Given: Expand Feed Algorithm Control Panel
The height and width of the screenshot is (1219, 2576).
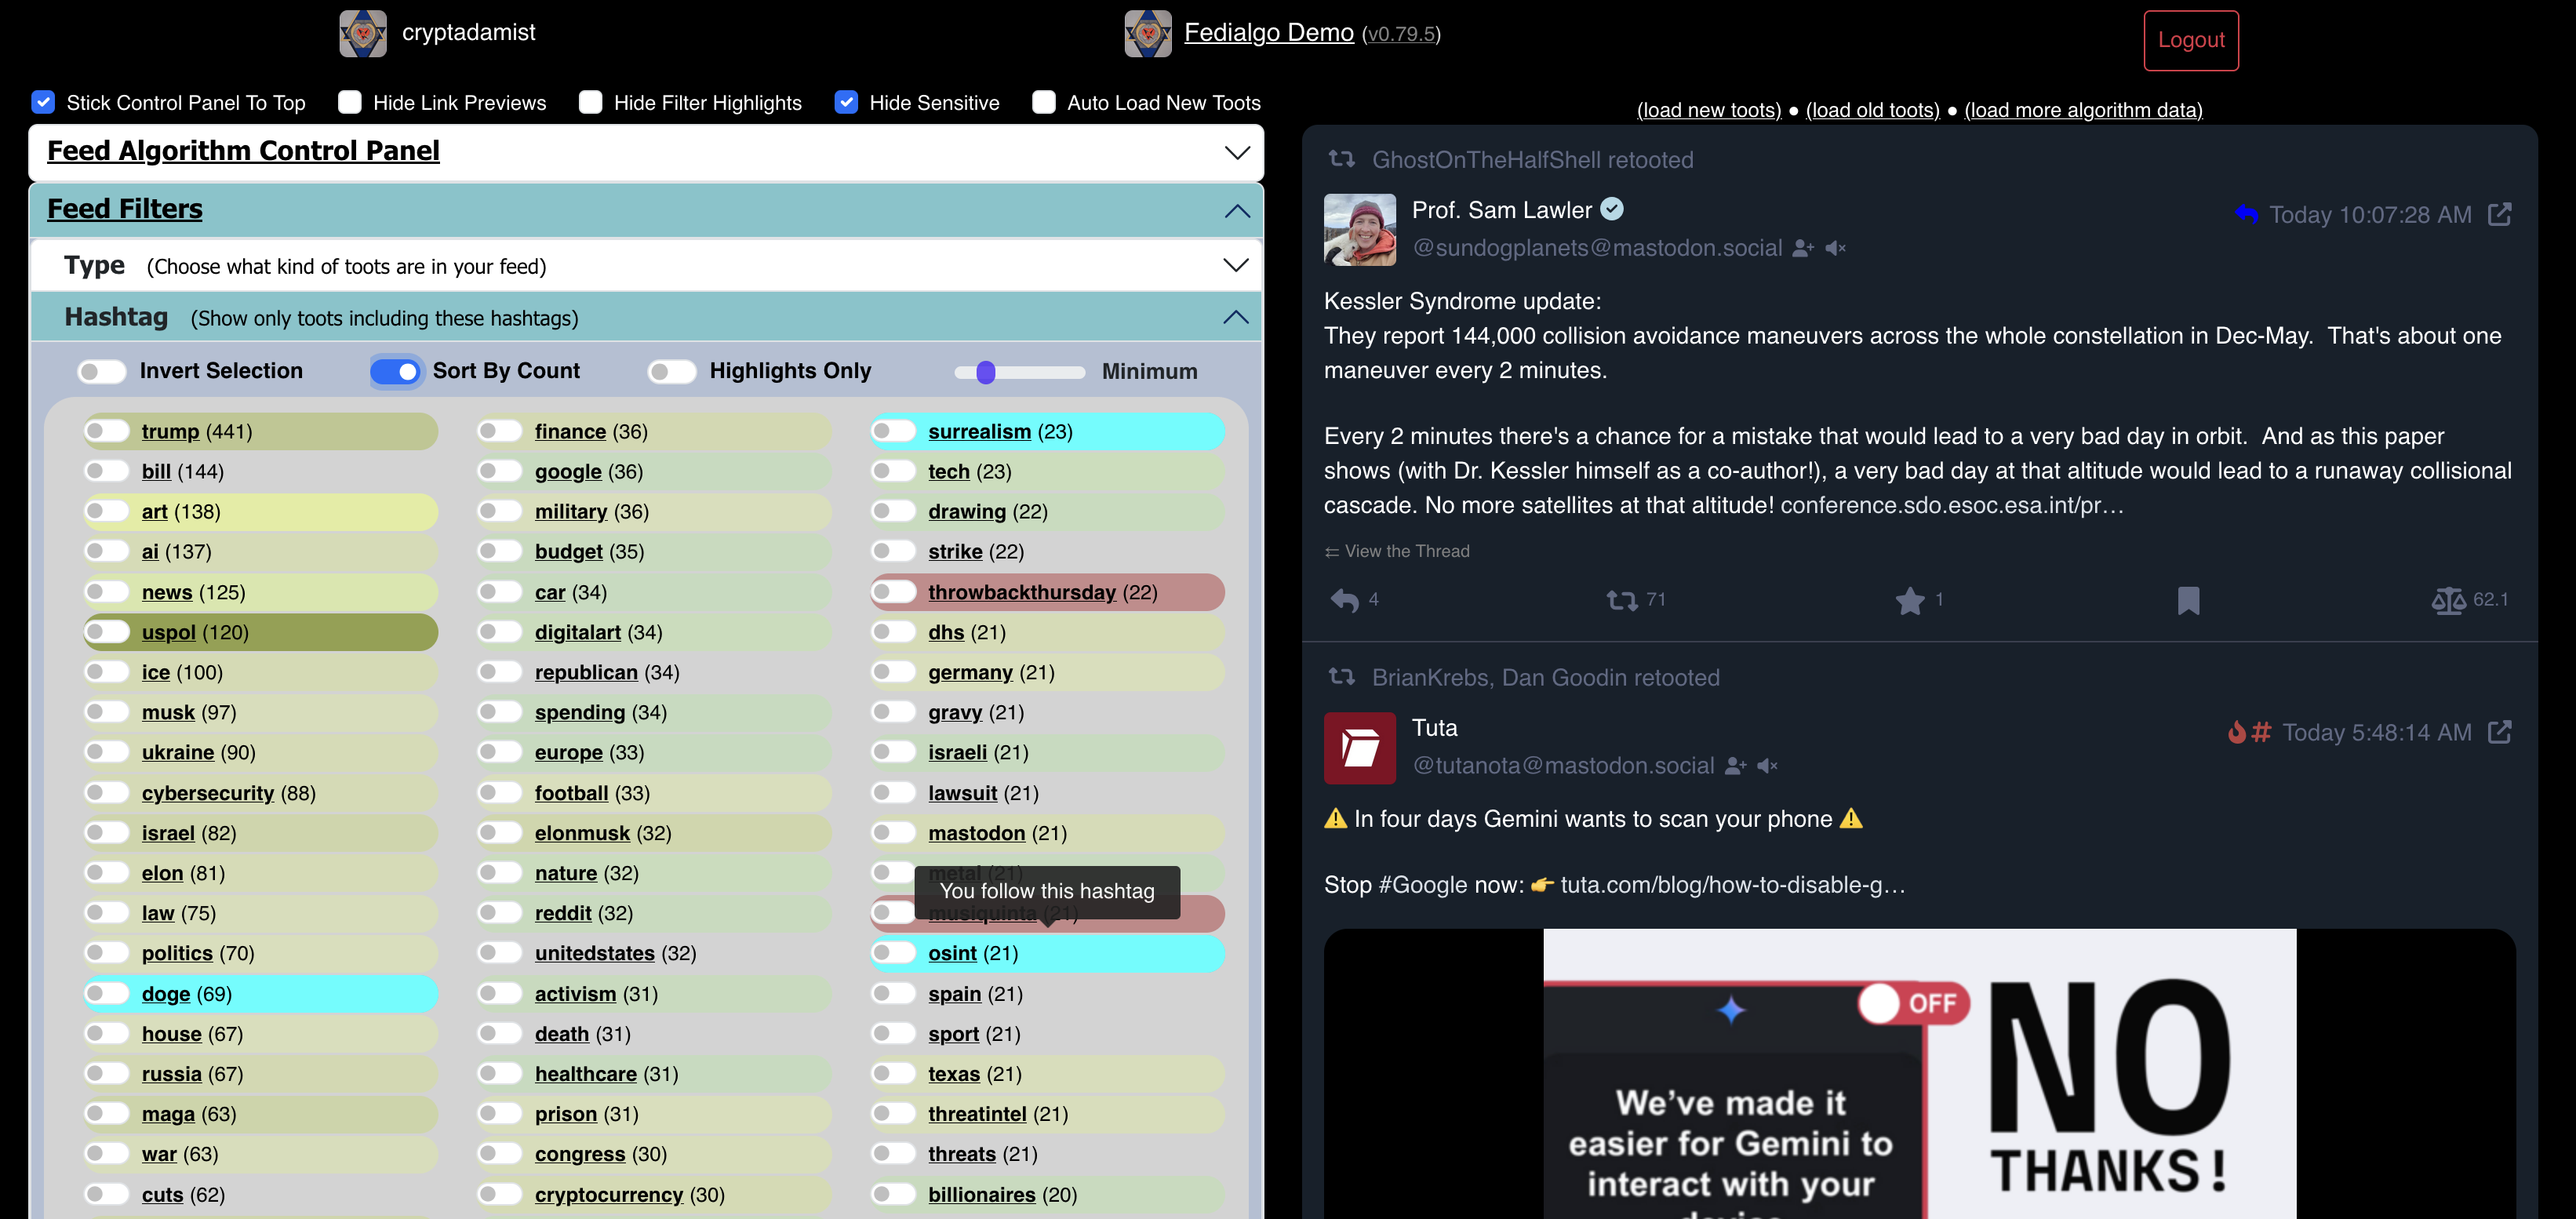Looking at the screenshot, I should tap(1237, 152).
